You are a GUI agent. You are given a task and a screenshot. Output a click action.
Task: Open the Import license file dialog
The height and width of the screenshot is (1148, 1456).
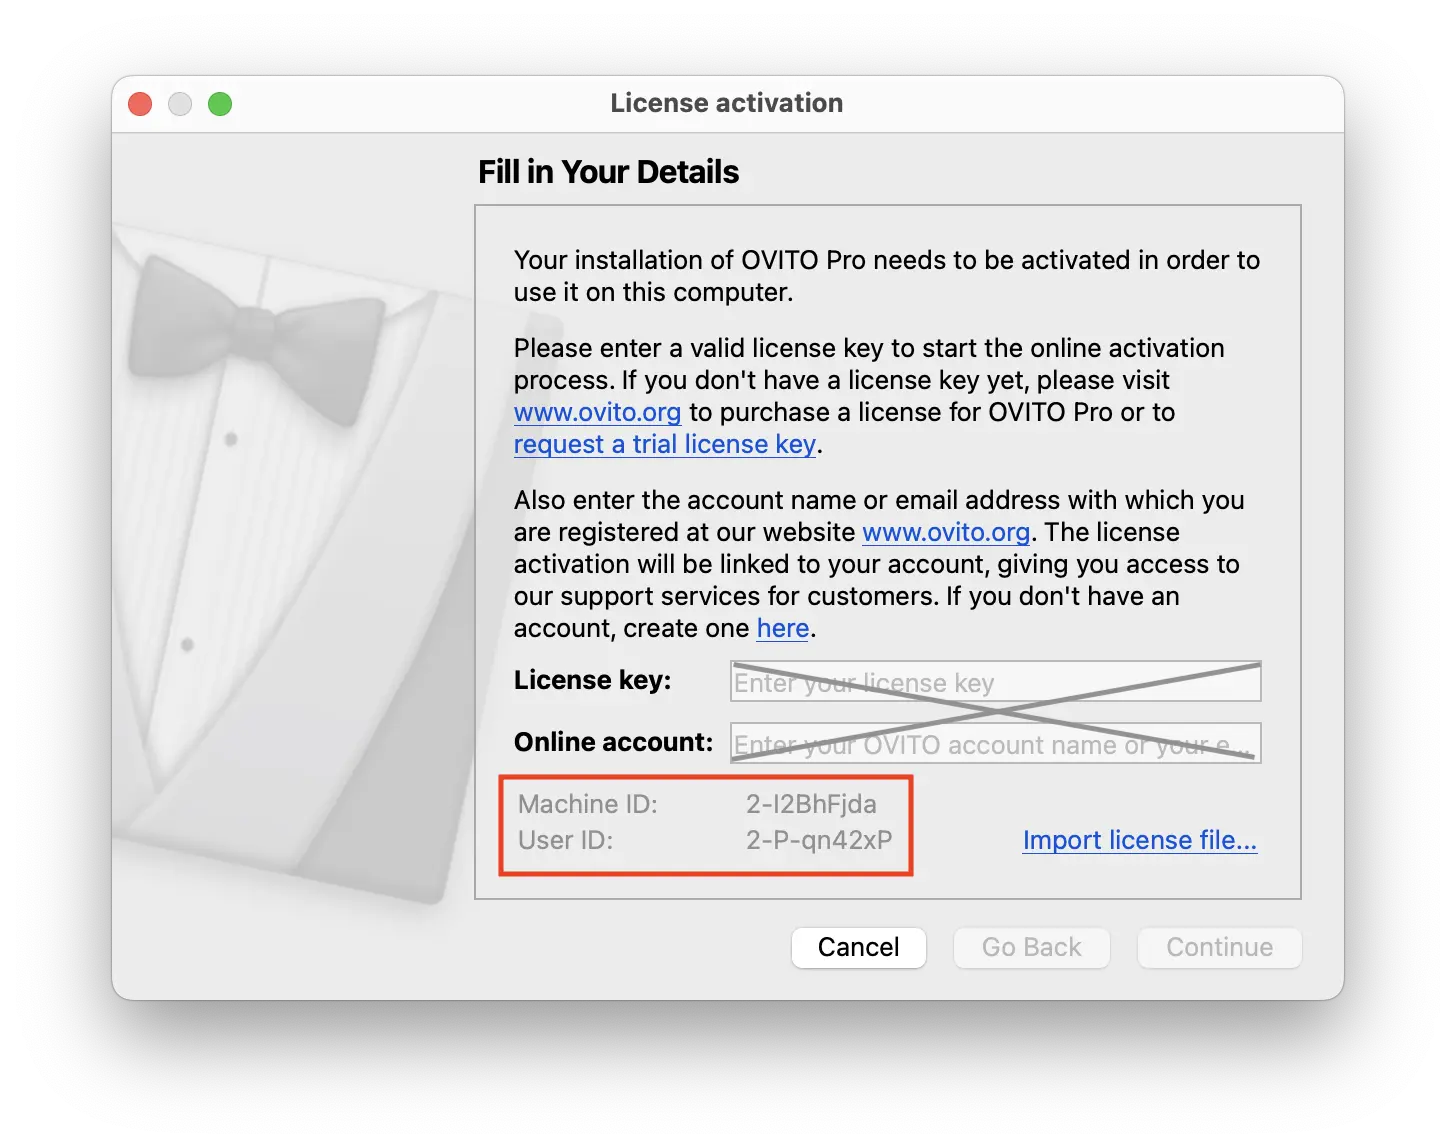(1139, 840)
